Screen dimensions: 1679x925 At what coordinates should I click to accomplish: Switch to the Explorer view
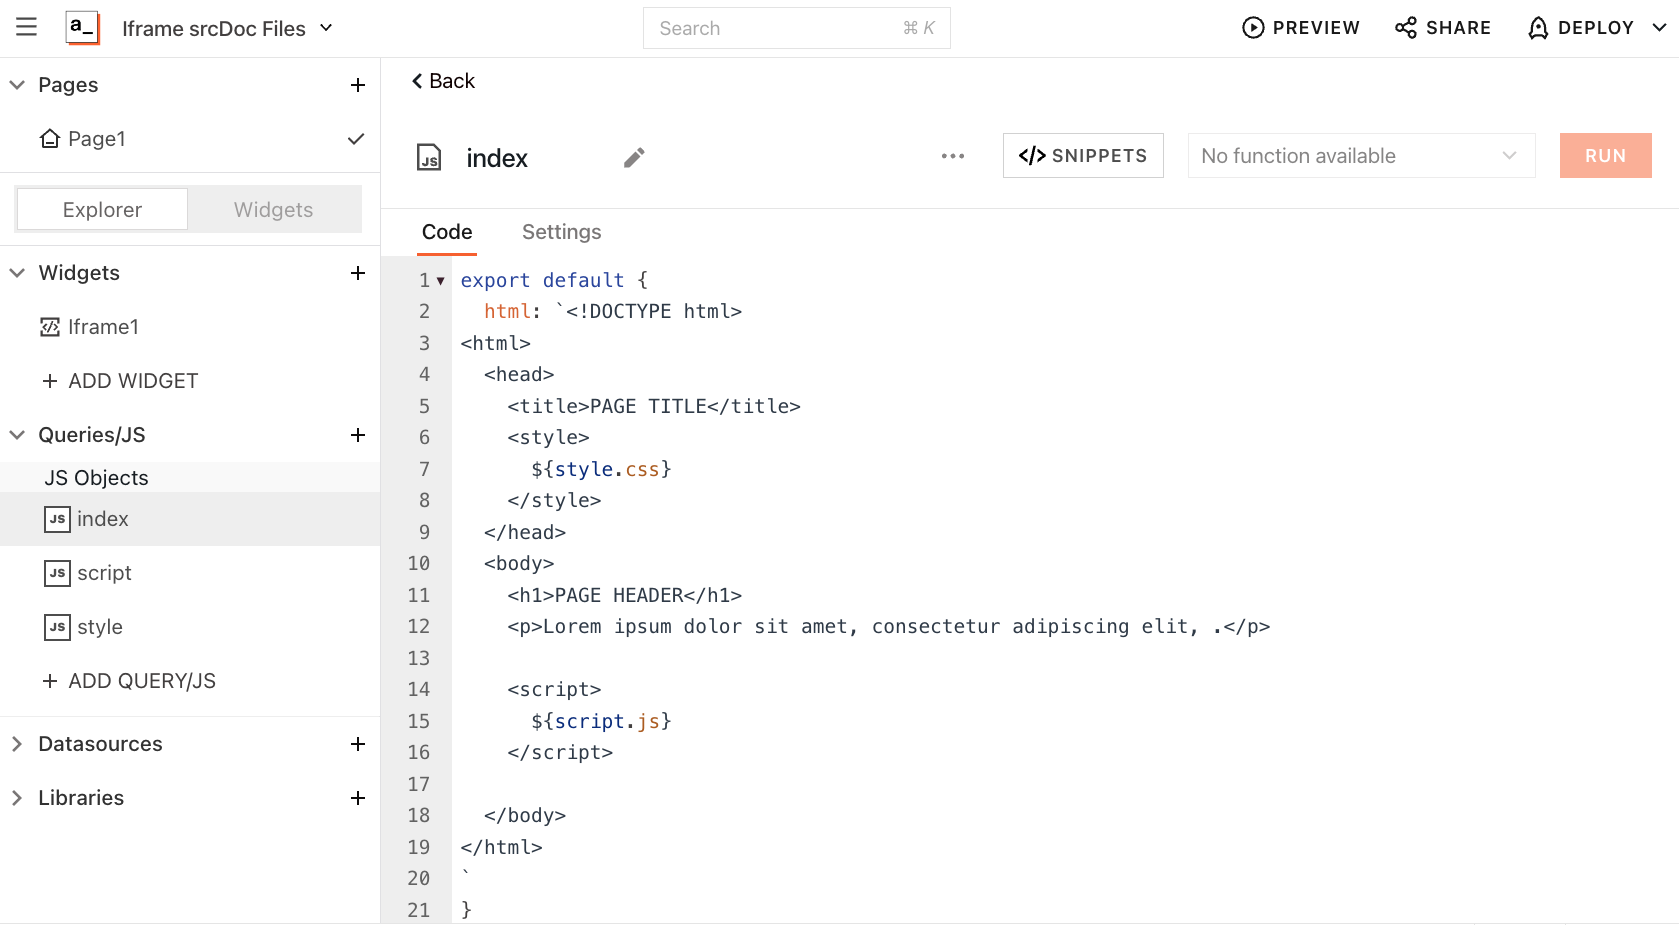tap(102, 210)
